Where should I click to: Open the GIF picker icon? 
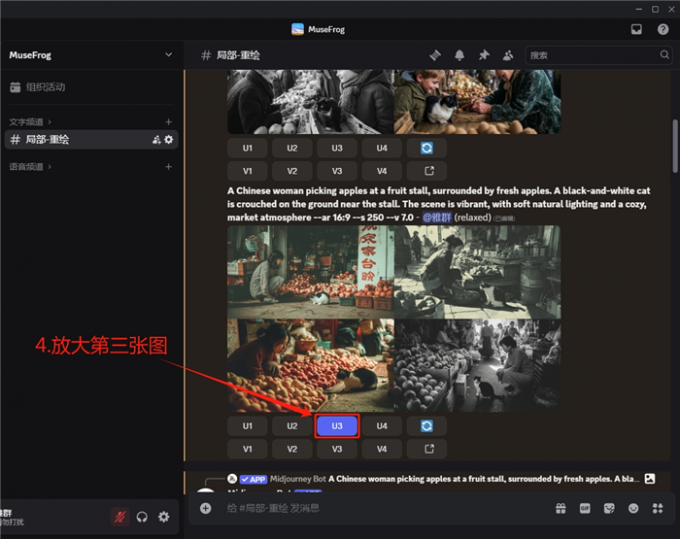coord(585,508)
